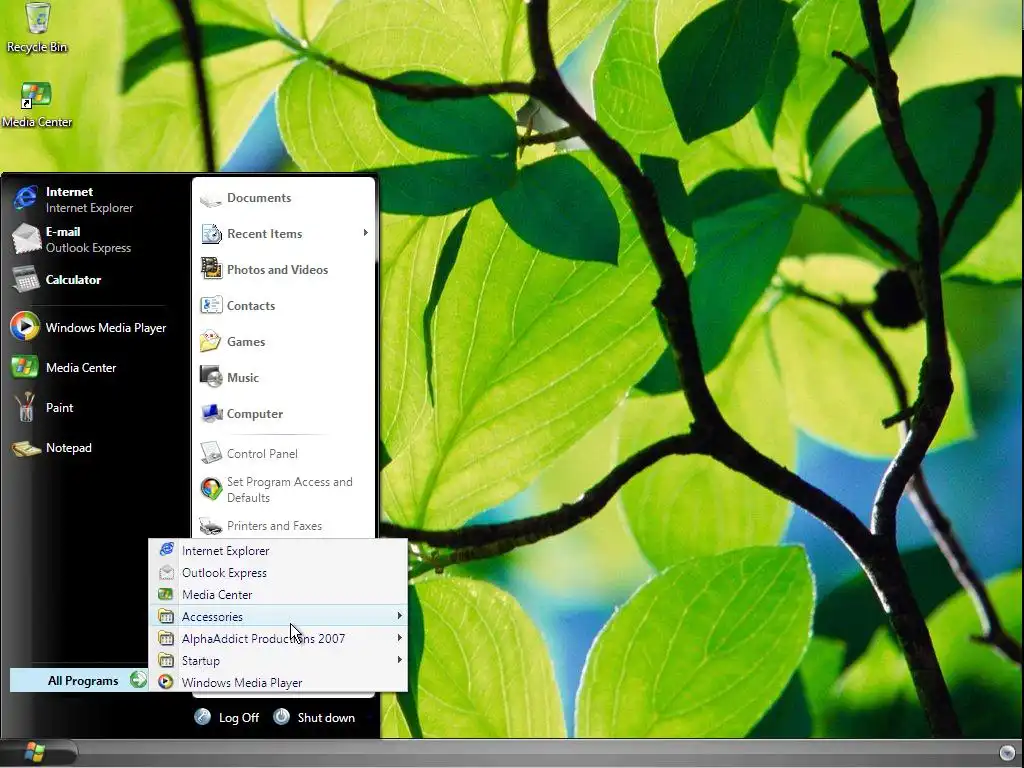Select the Accessories menu entry

click(x=278, y=616)
